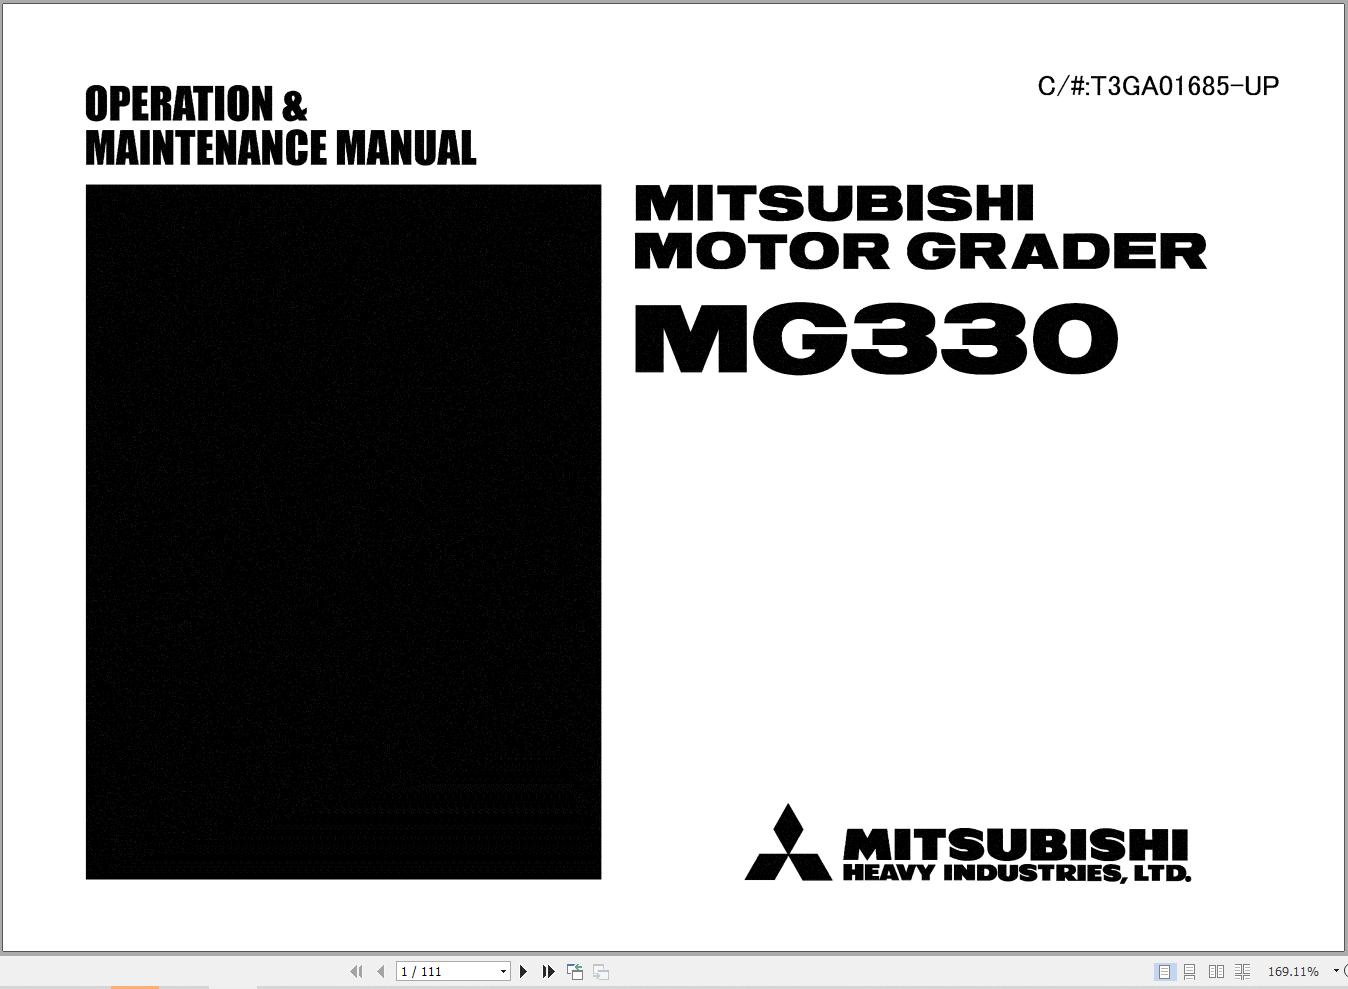Image resolution: width=1348 pixels, height=989 pixels.
Task: Switch to single page layout
Action: [1164, 971]
